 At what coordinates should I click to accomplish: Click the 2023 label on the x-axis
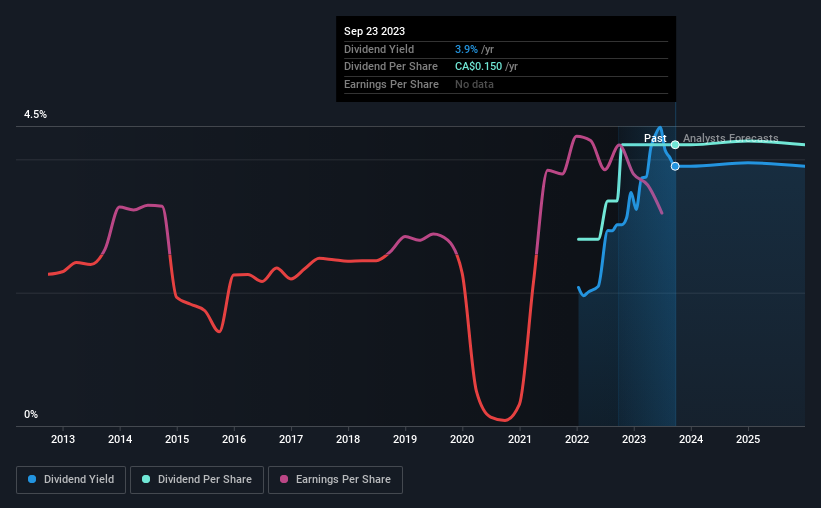point(634,439)
